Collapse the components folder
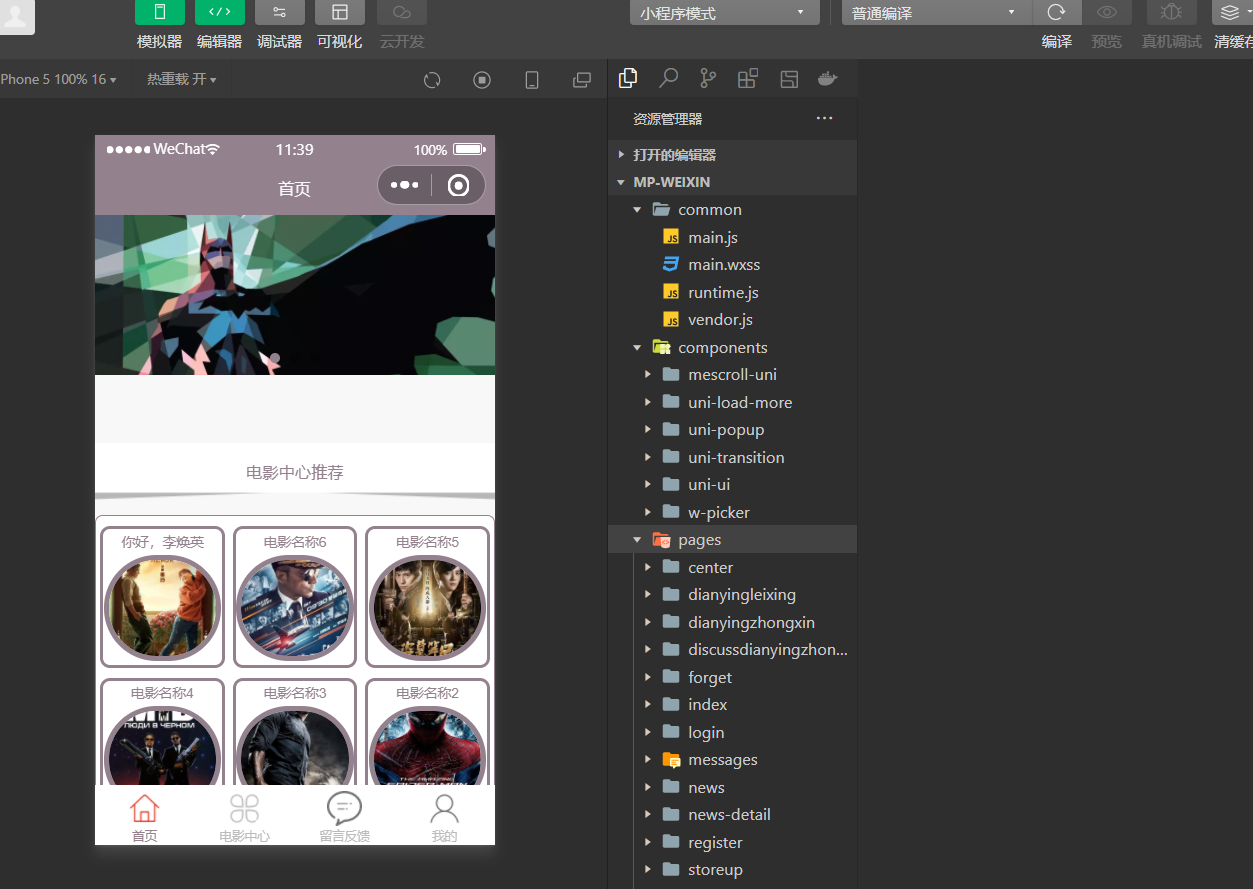Viewport: 1253px width, 889px height. tap(732, 347)
